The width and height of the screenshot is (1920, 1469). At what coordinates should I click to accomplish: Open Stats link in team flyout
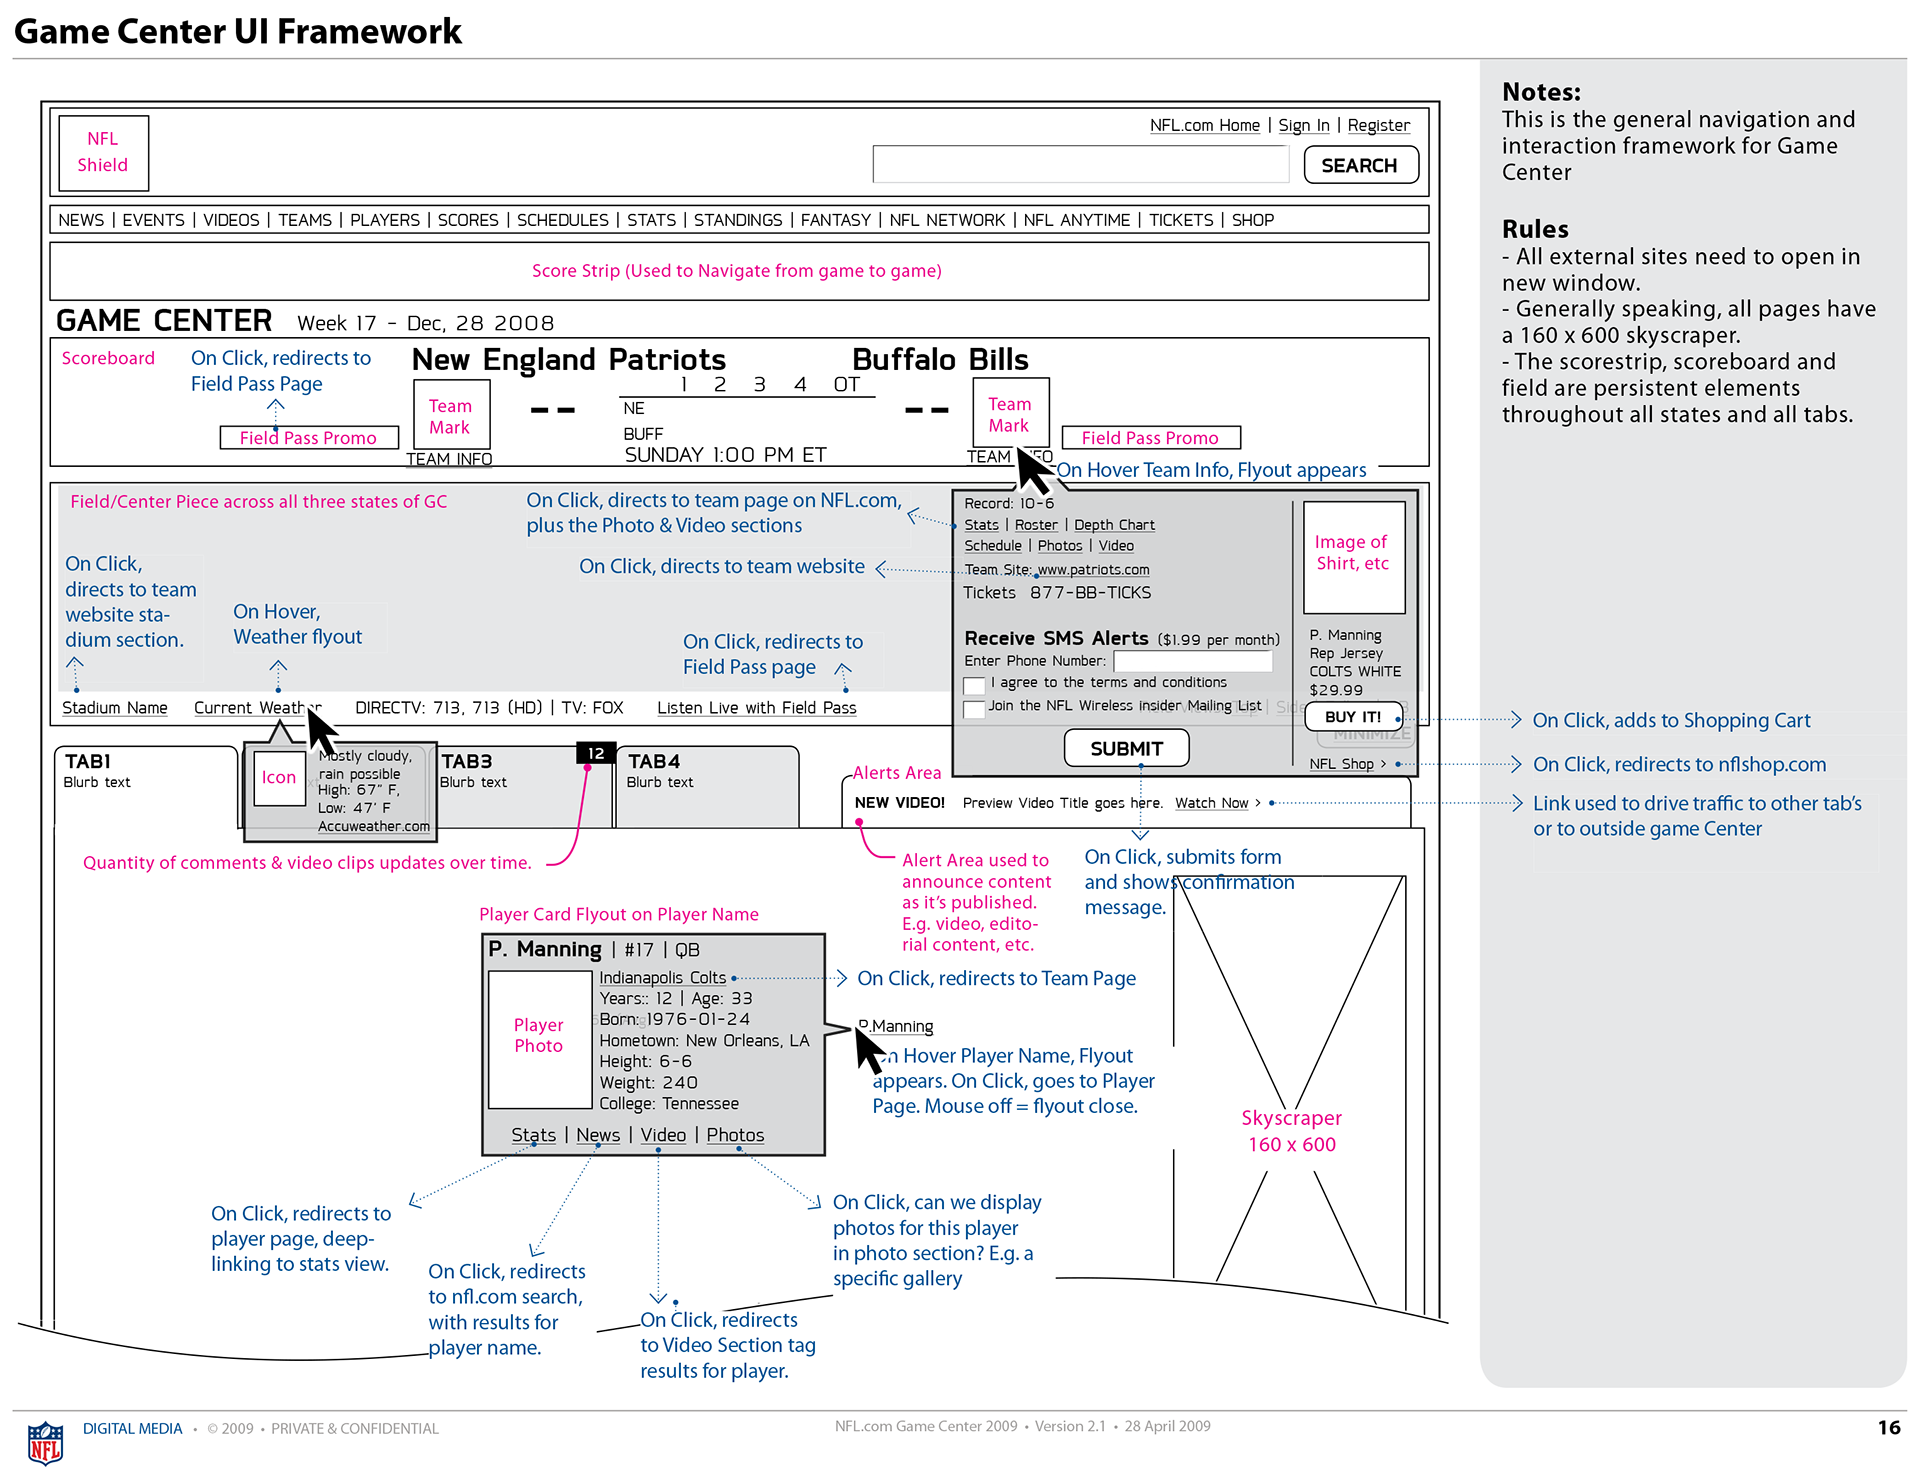[981, 525]
